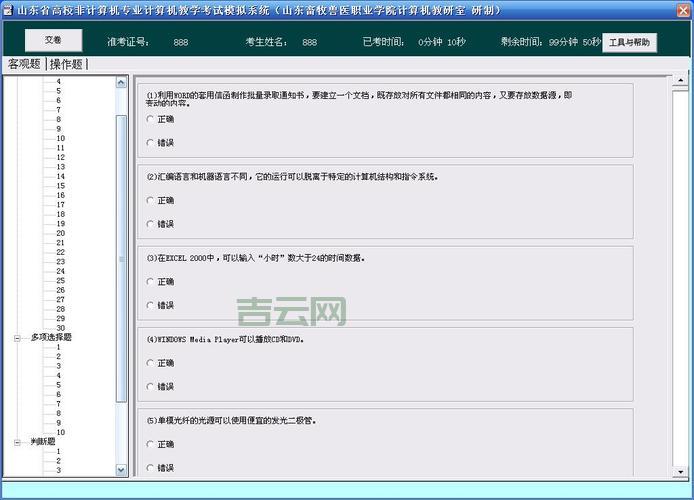The height and width of the screenshot is (500, 694).
Task: Collapse the 多项选择题 tree node
Action: (x=17, y=338)
